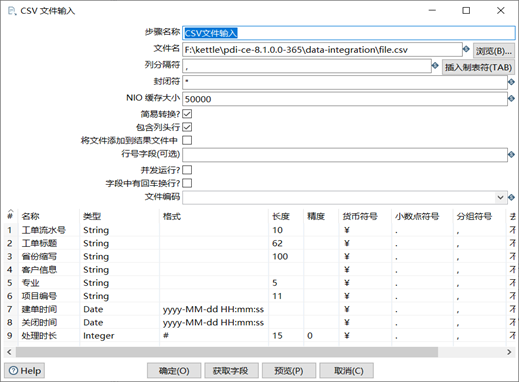Screen dimensions: 519x382
Task: Toggle the 包含列头行 checkbox
Action: click(x=187, y=127)
